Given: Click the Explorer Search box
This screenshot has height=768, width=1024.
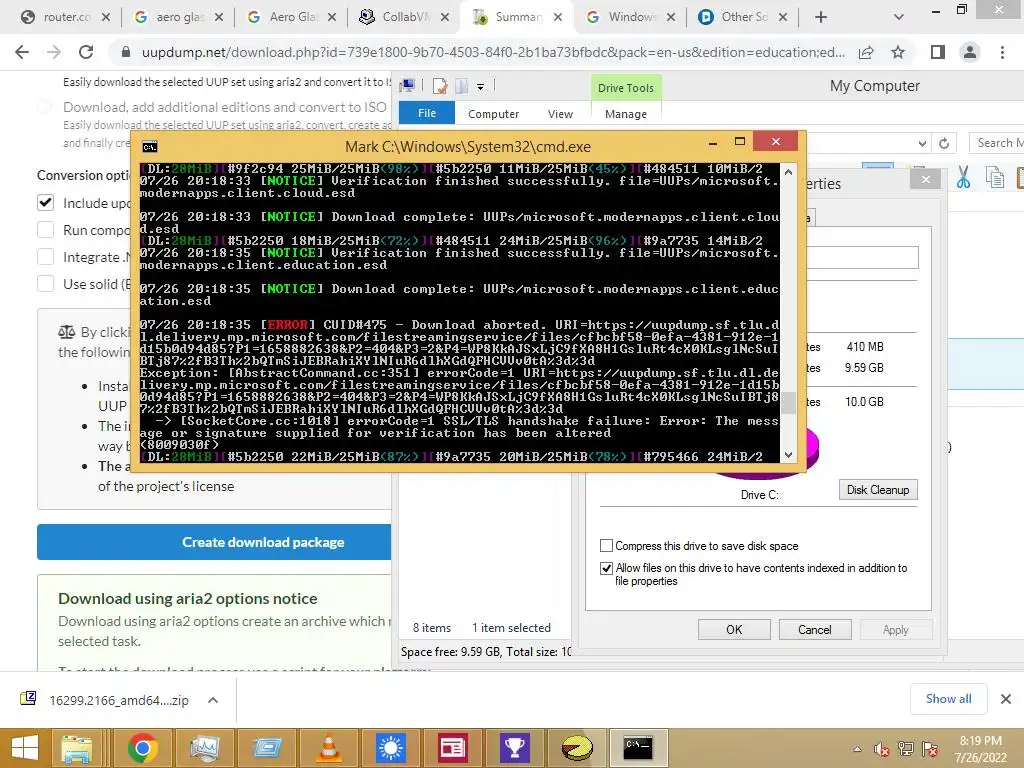Looking at the screenshot, I should click(x=997, y=143).
